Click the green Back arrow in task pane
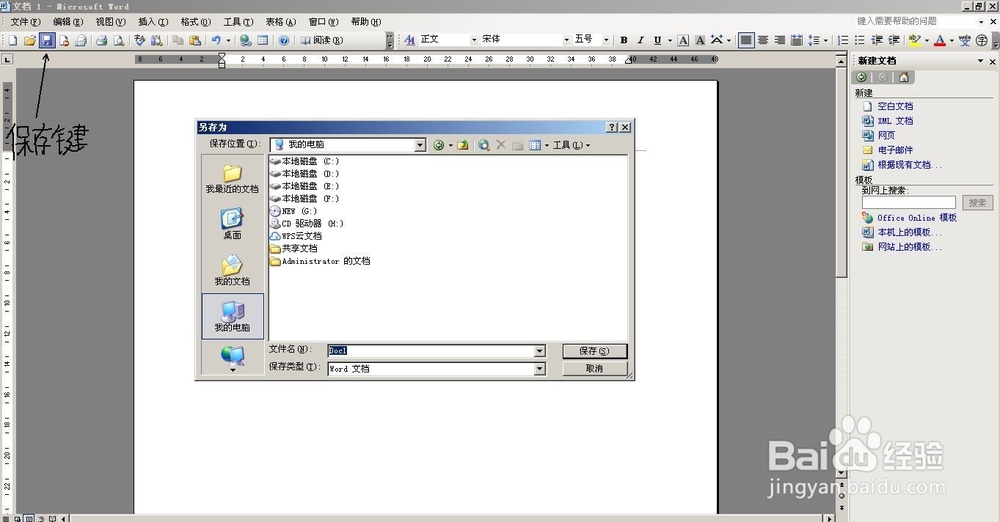Viewport: 1000px width, 522px height. (x=862, y=77)
